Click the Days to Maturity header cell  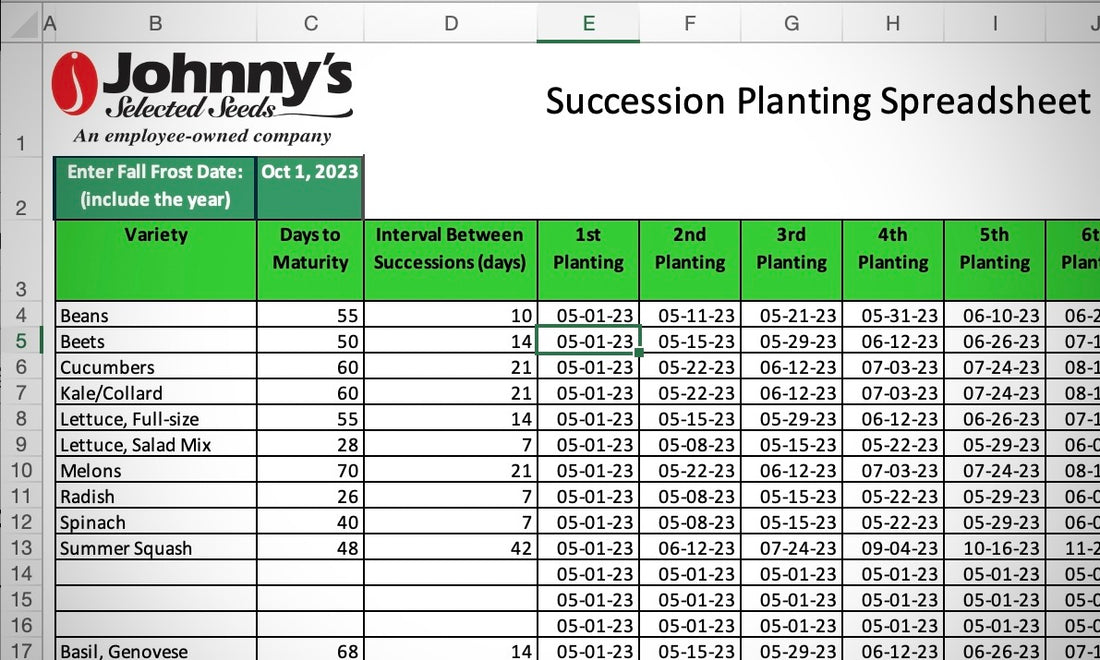pos(310,260)
